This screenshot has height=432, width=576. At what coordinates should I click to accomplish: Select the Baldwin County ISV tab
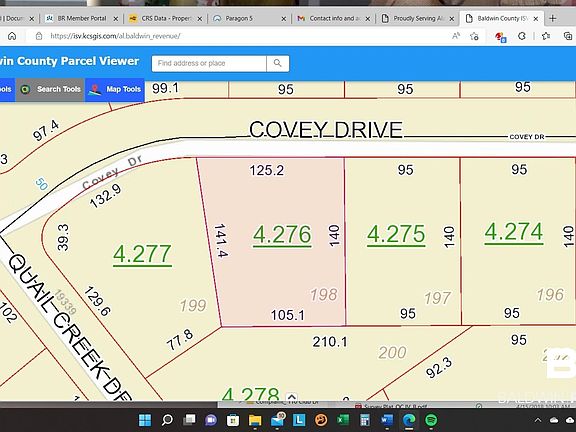502,18
